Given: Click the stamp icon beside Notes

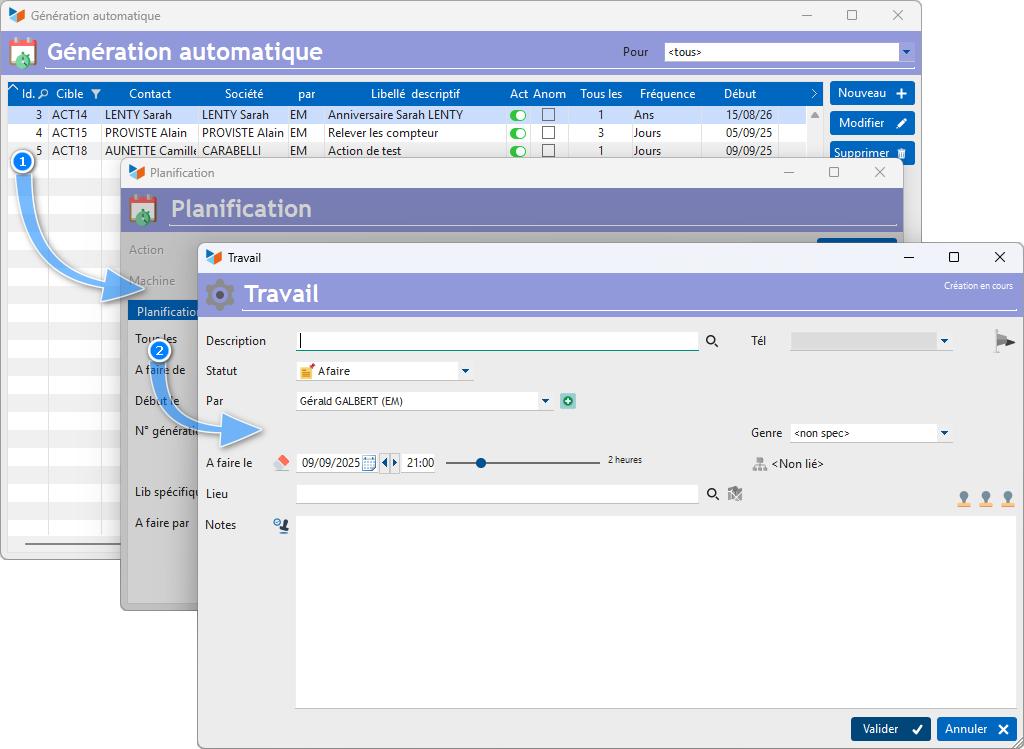Looking at the screenshot, I should tap(281, 525).
